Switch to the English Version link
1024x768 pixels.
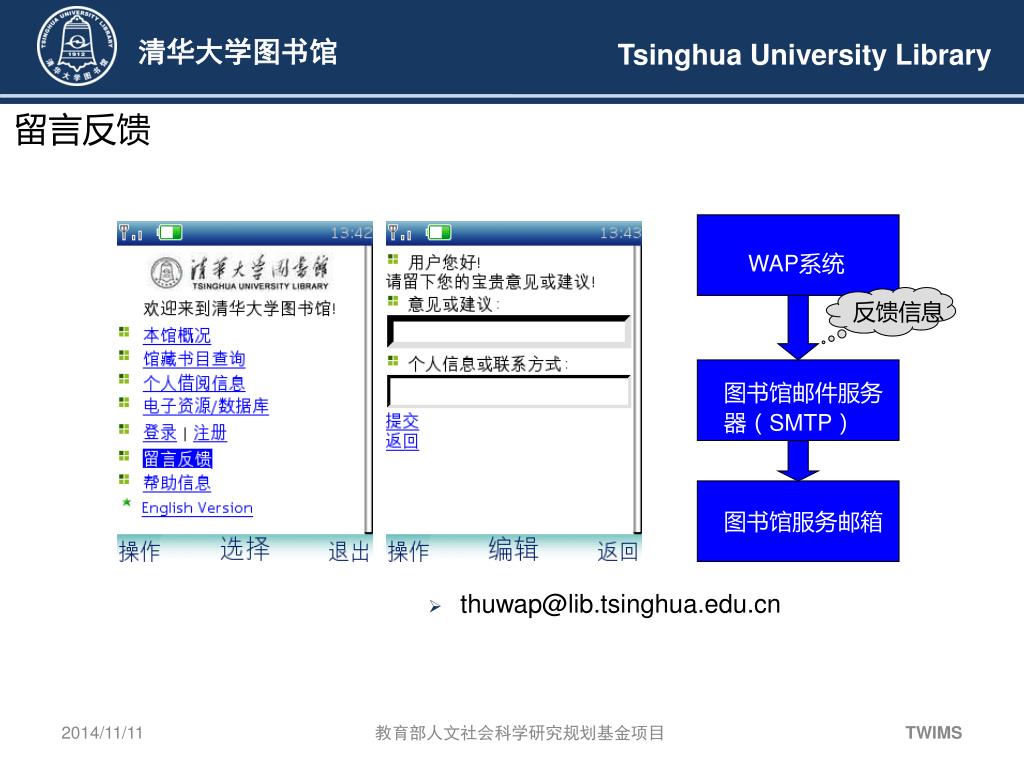197,508
